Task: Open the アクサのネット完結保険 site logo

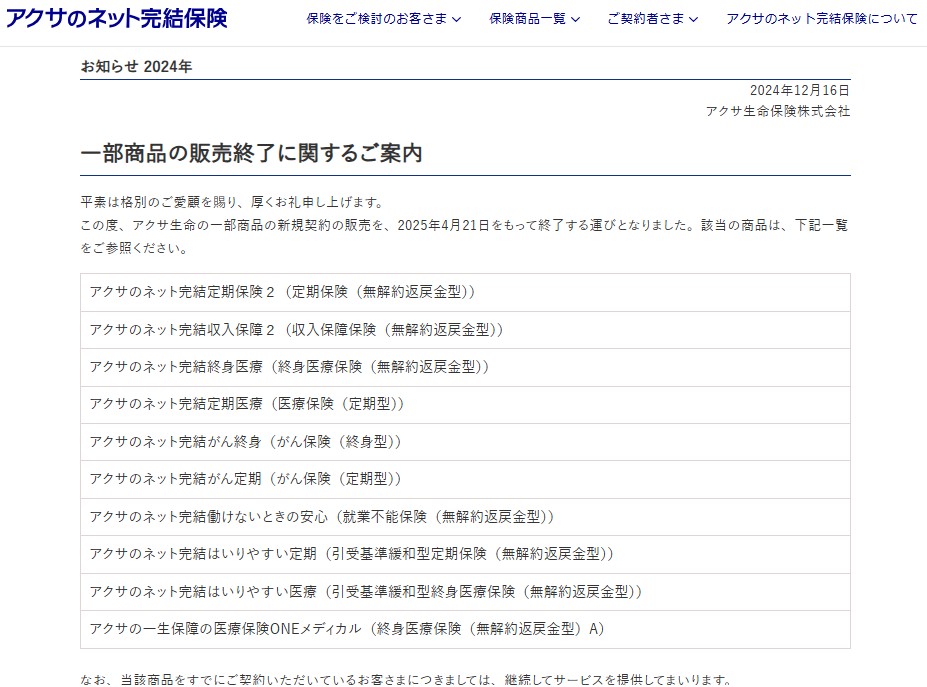Action: [116, 19]
